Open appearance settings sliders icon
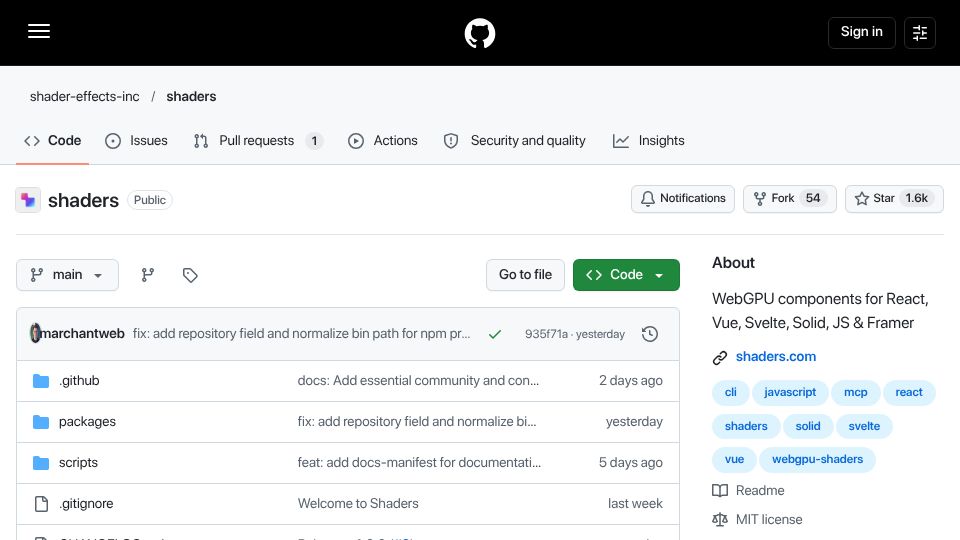The width and height of the screenshot is (960, 540). tap(920, 33)
